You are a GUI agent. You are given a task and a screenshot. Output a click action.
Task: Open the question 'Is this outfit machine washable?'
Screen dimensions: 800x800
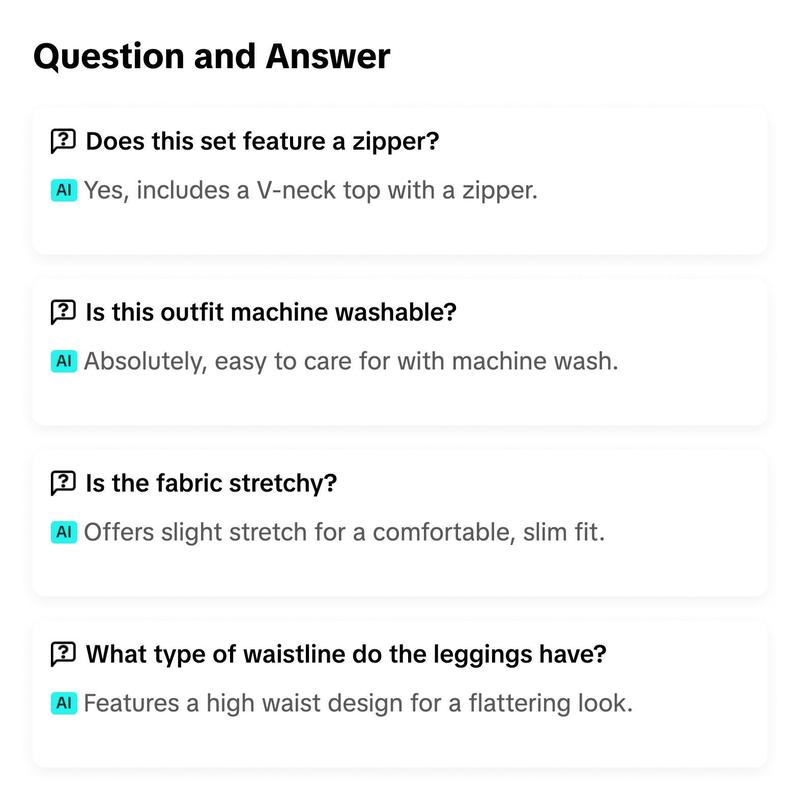click(271, 312)
